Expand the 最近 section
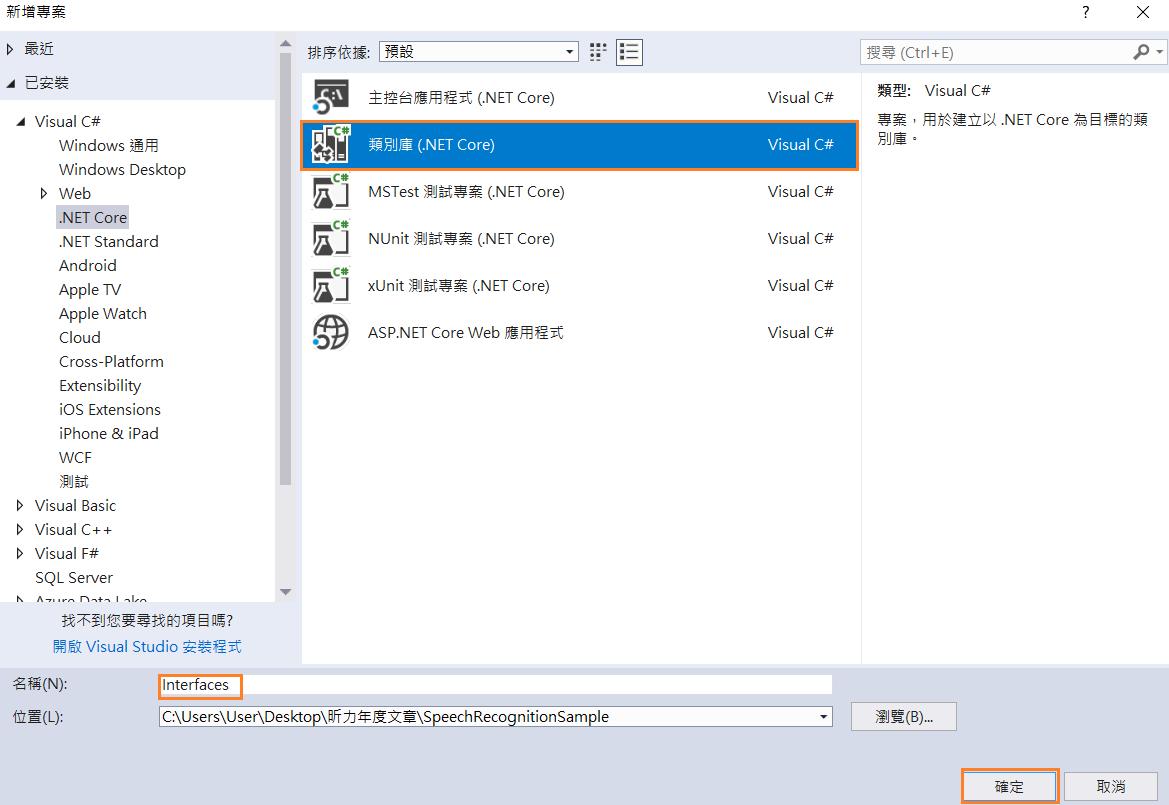 point(10,49)
